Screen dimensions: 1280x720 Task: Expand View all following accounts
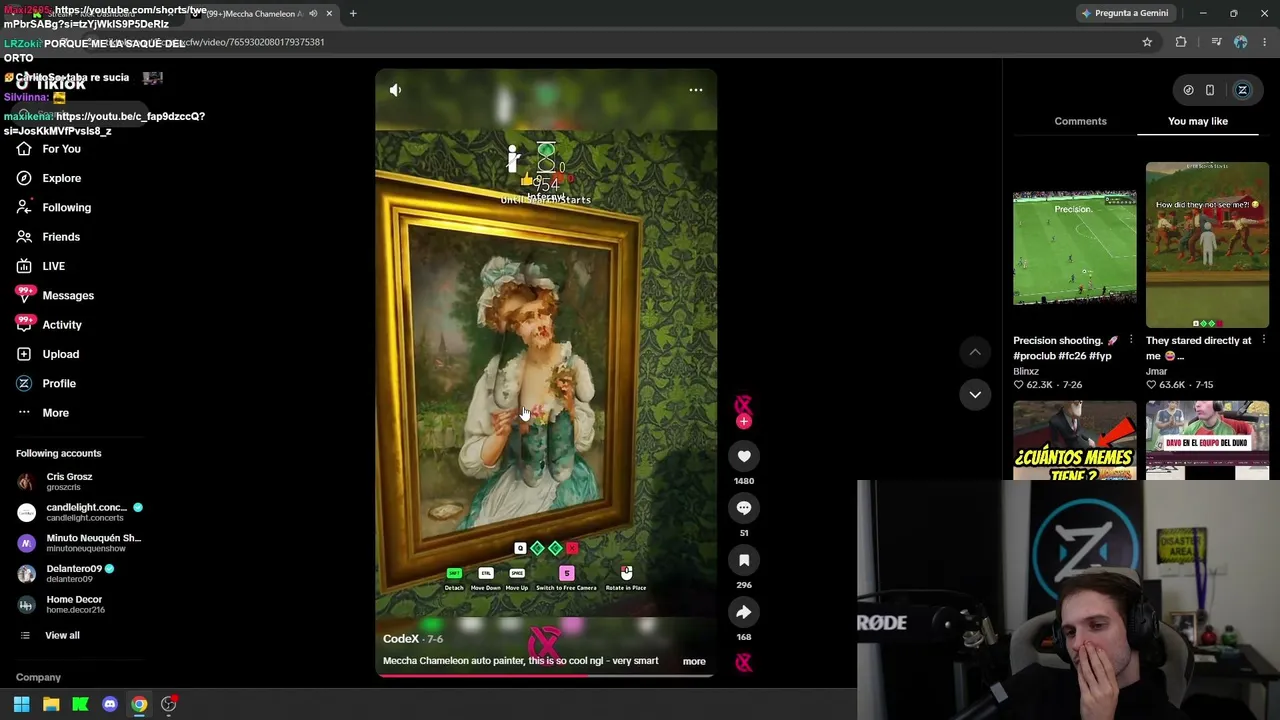[x=61, y=635]
